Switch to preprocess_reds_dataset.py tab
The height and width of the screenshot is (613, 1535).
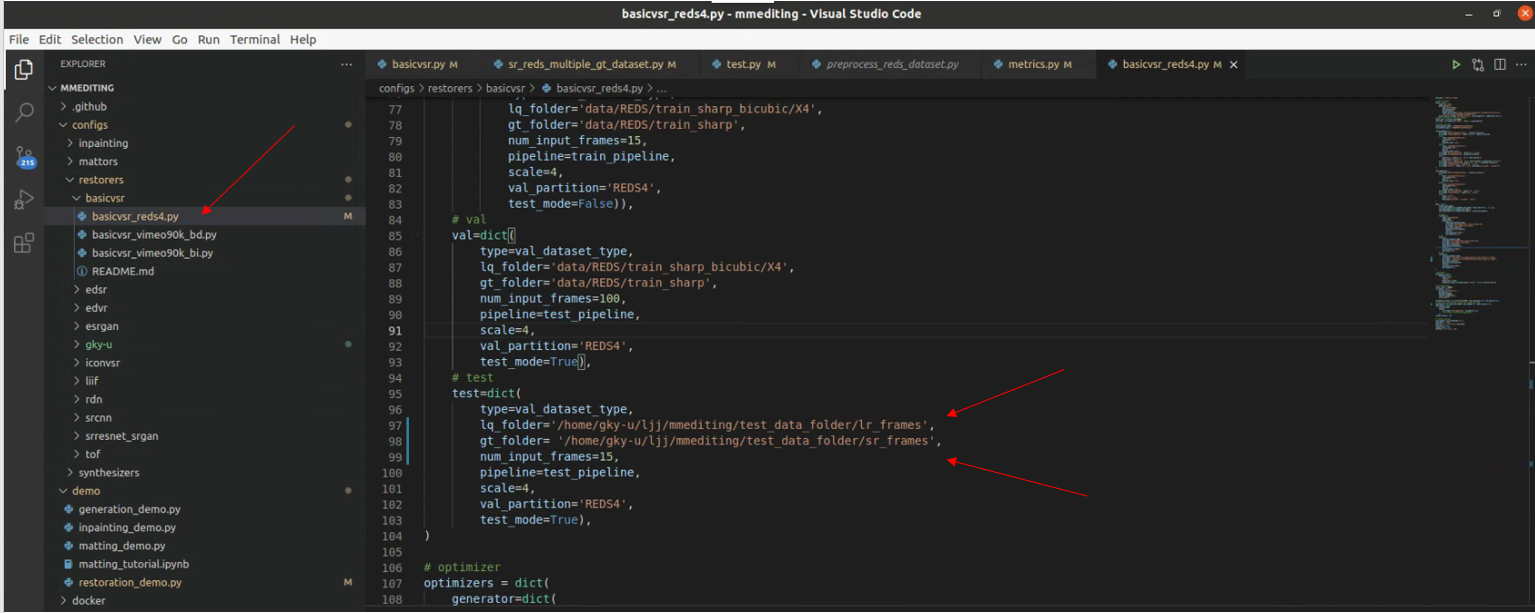click(x=892, y=64)
